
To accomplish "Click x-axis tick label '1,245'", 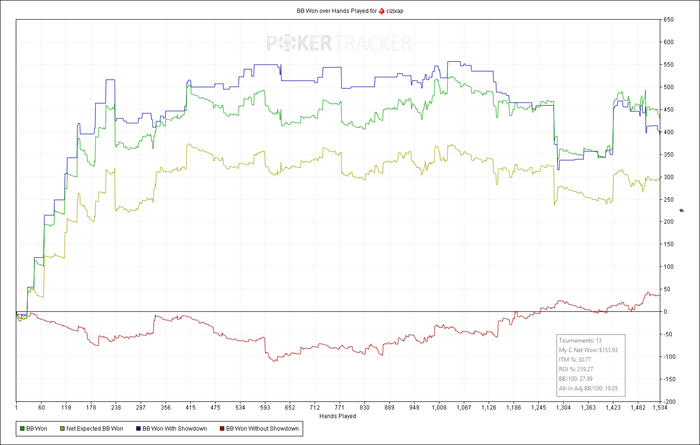I will pos(539,408).
